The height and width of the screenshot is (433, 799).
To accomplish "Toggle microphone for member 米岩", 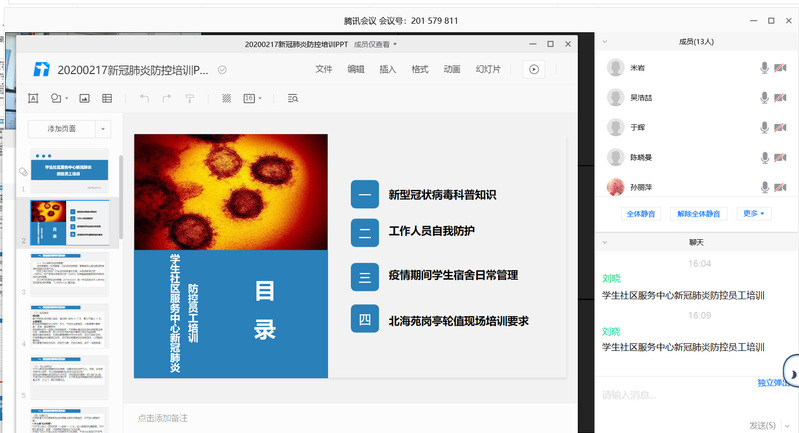I will (764, 68).
